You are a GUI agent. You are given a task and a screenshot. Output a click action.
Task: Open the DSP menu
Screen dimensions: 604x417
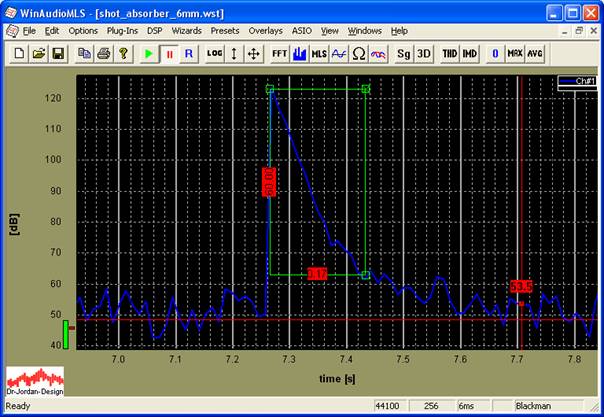click(x=154, y=31)
